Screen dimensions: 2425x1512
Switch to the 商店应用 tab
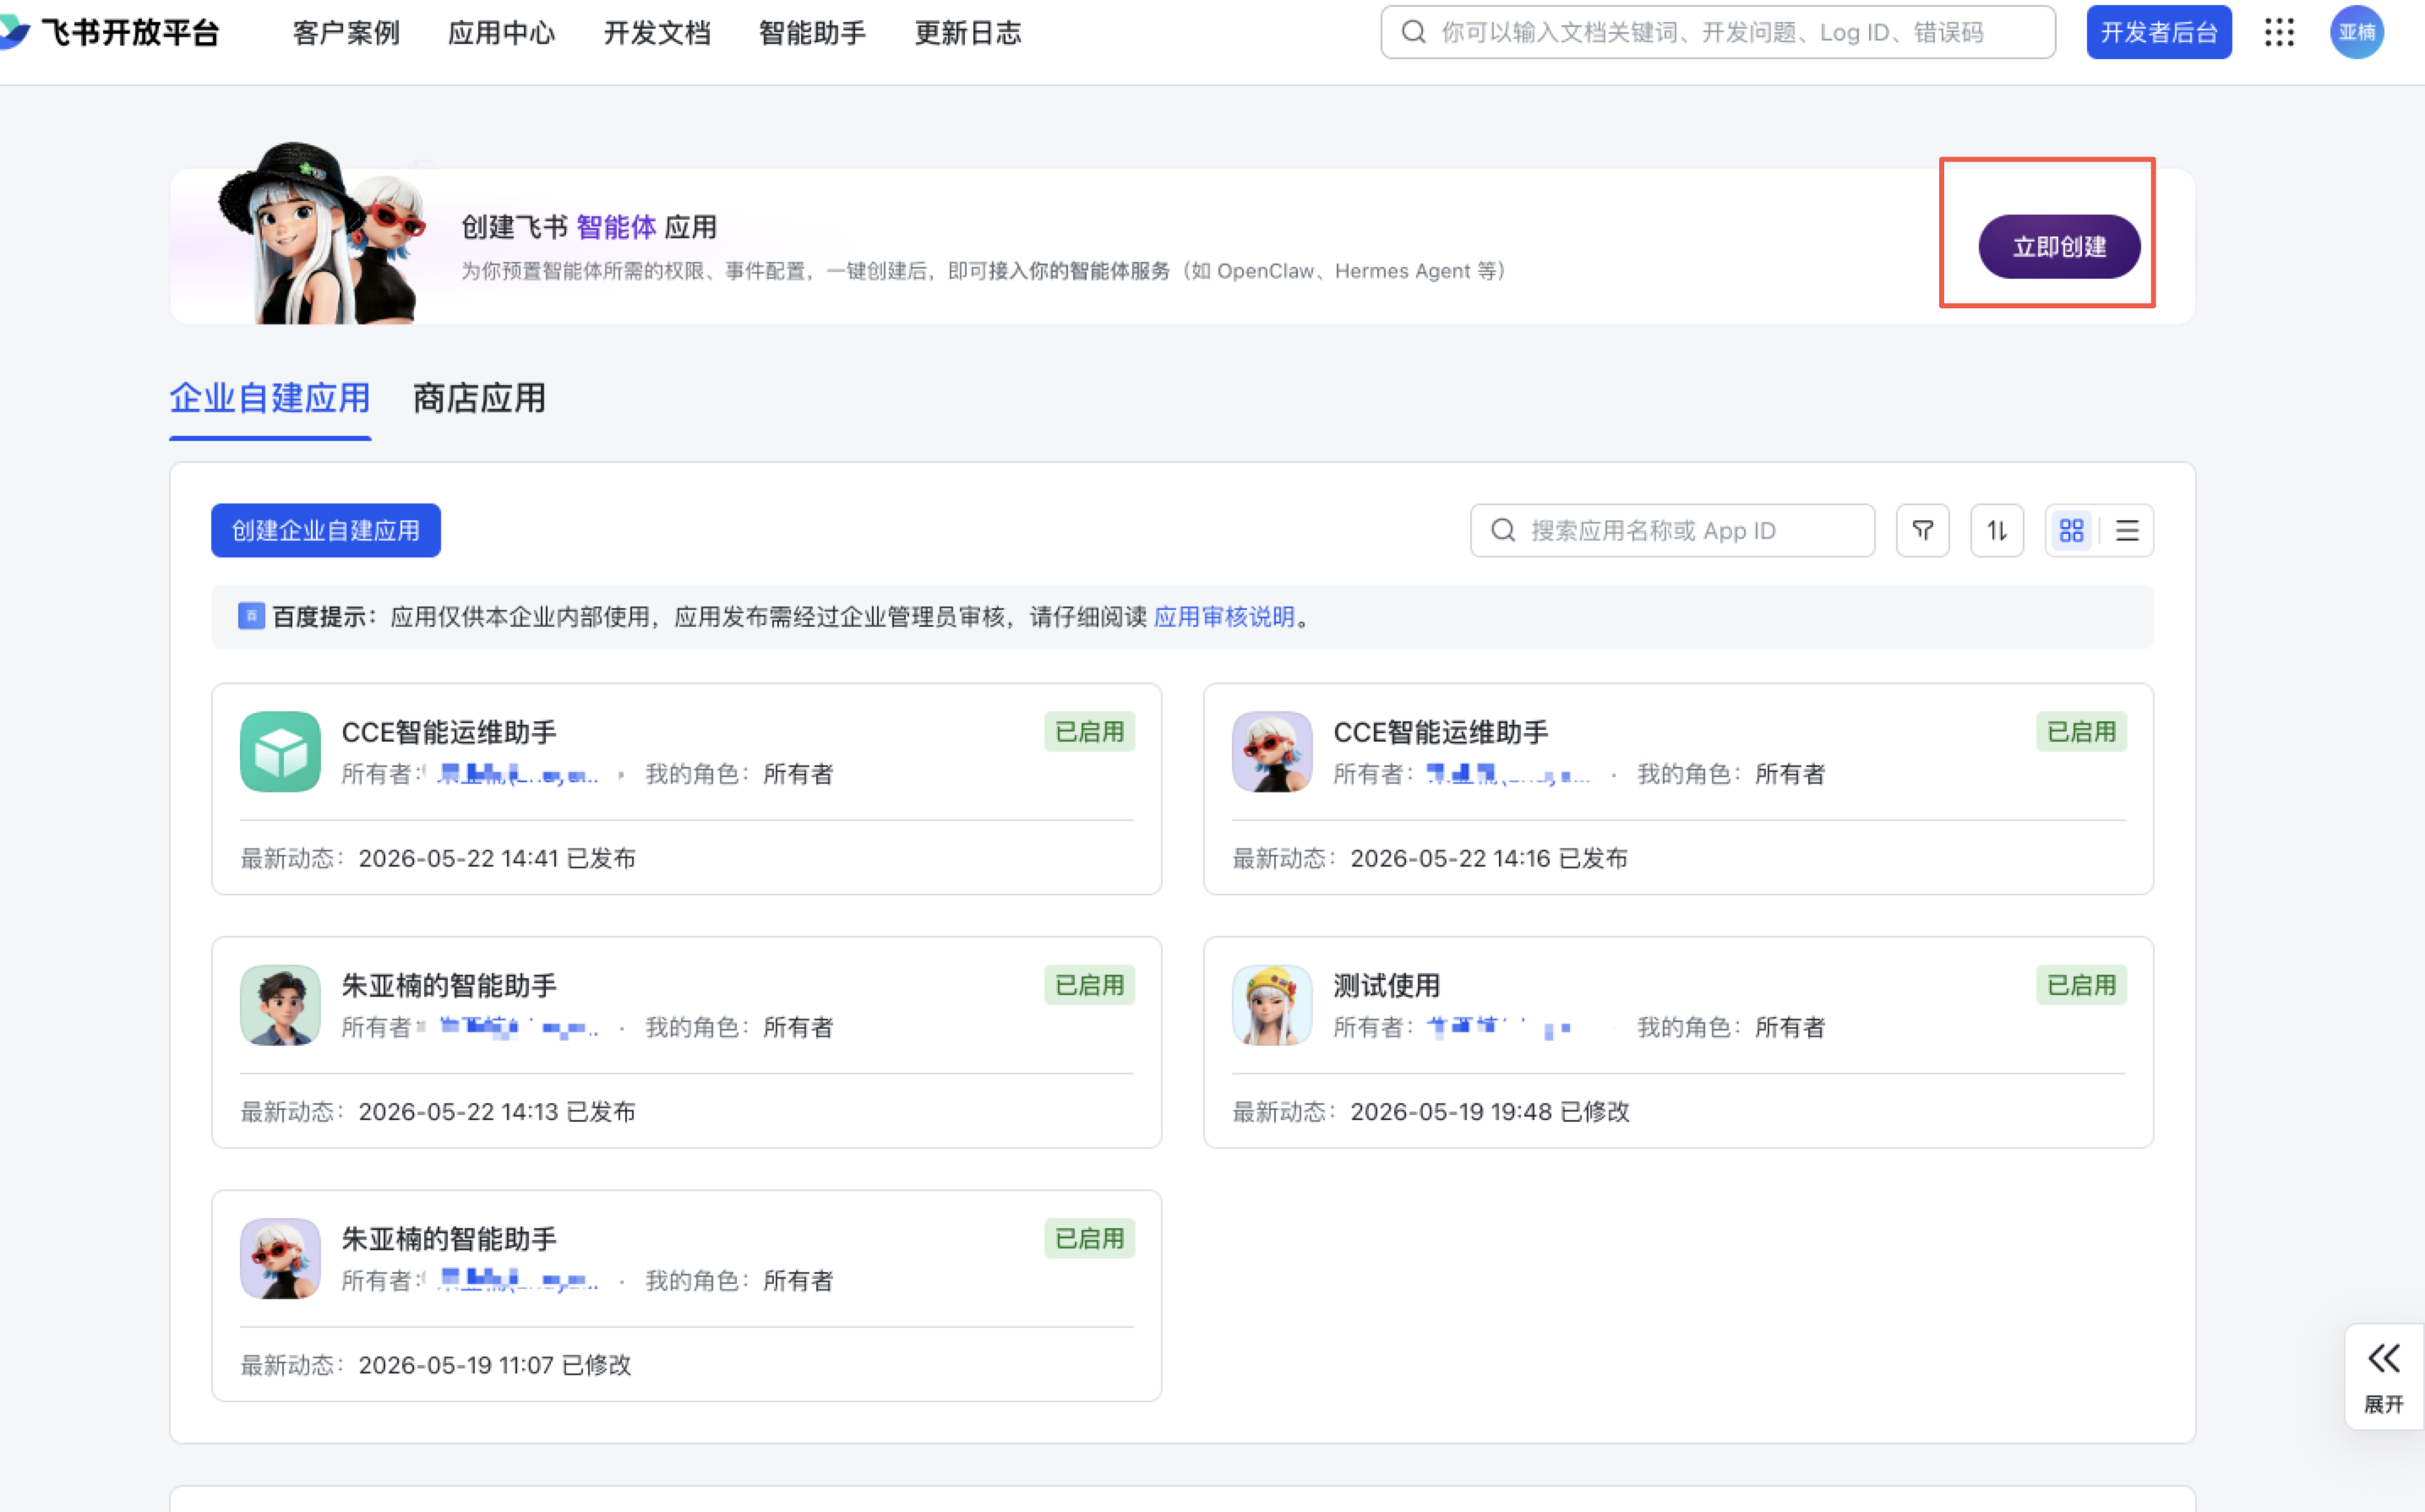coord(479,398)
